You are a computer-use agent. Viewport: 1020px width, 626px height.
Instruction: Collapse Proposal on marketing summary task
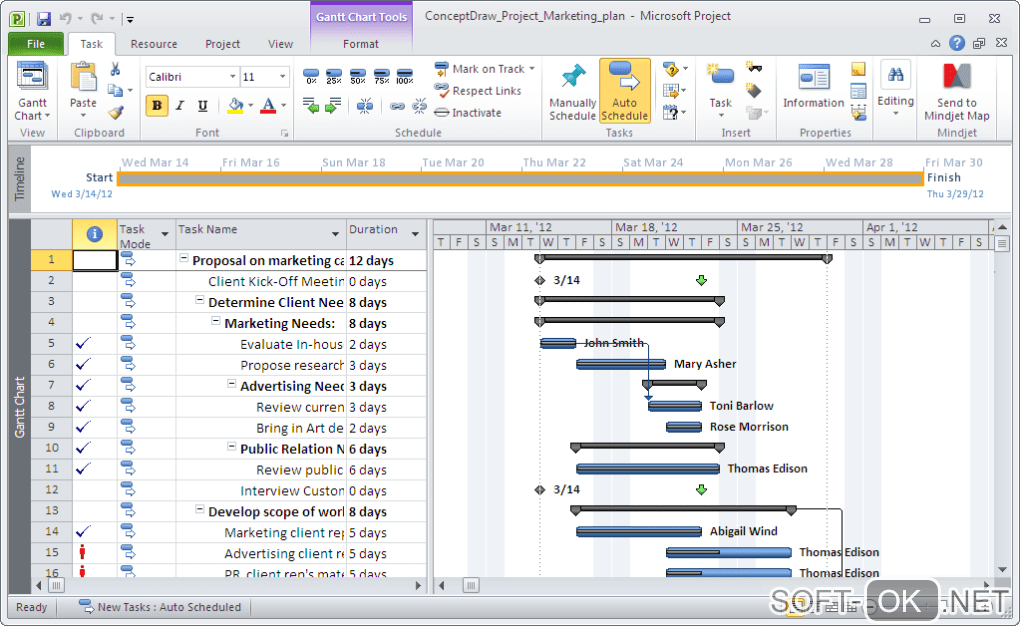(184, 258)
